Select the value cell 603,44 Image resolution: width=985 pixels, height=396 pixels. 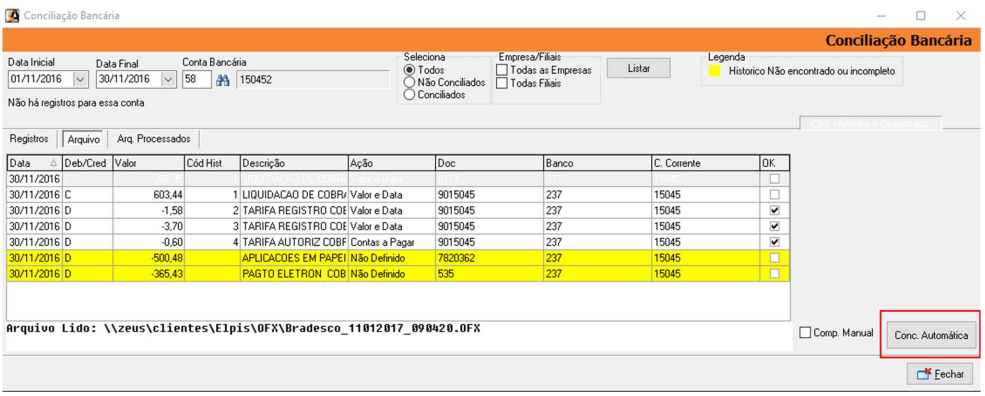click(149, 194)
